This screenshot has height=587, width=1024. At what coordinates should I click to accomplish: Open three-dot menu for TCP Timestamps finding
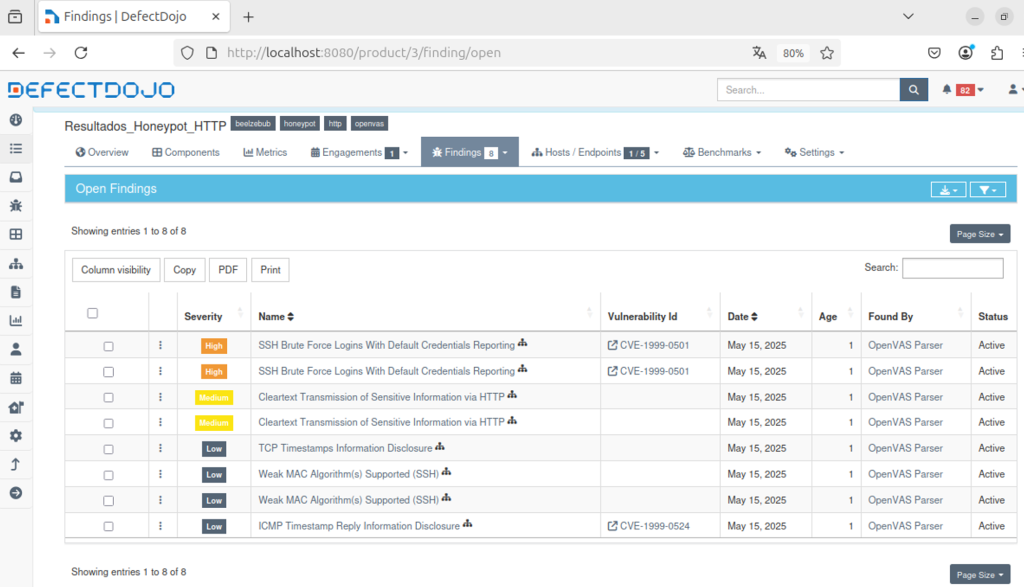click(160, 448)
